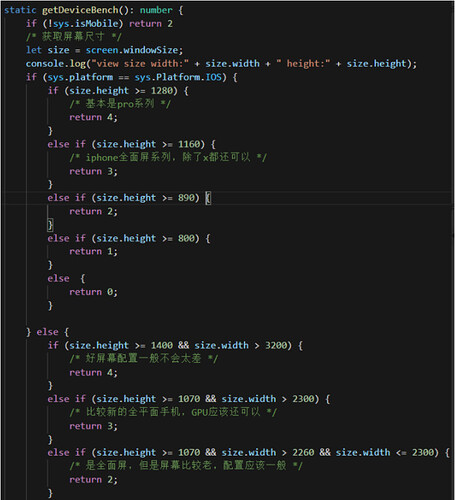Viewport: 455px width, 500px height.
Task: Click the highlighted opening brace after 890
Action: [208, 198]
